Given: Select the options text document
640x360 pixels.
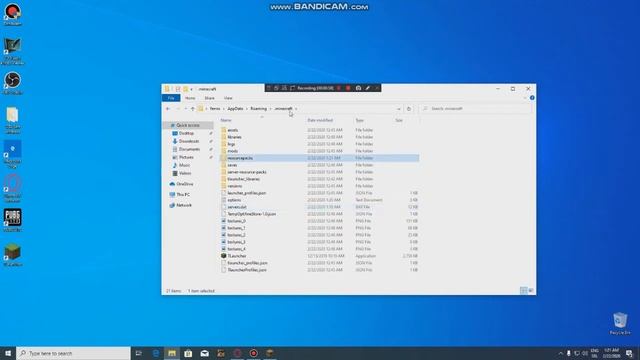Looking at the screenshot, I should coord(234,200).
